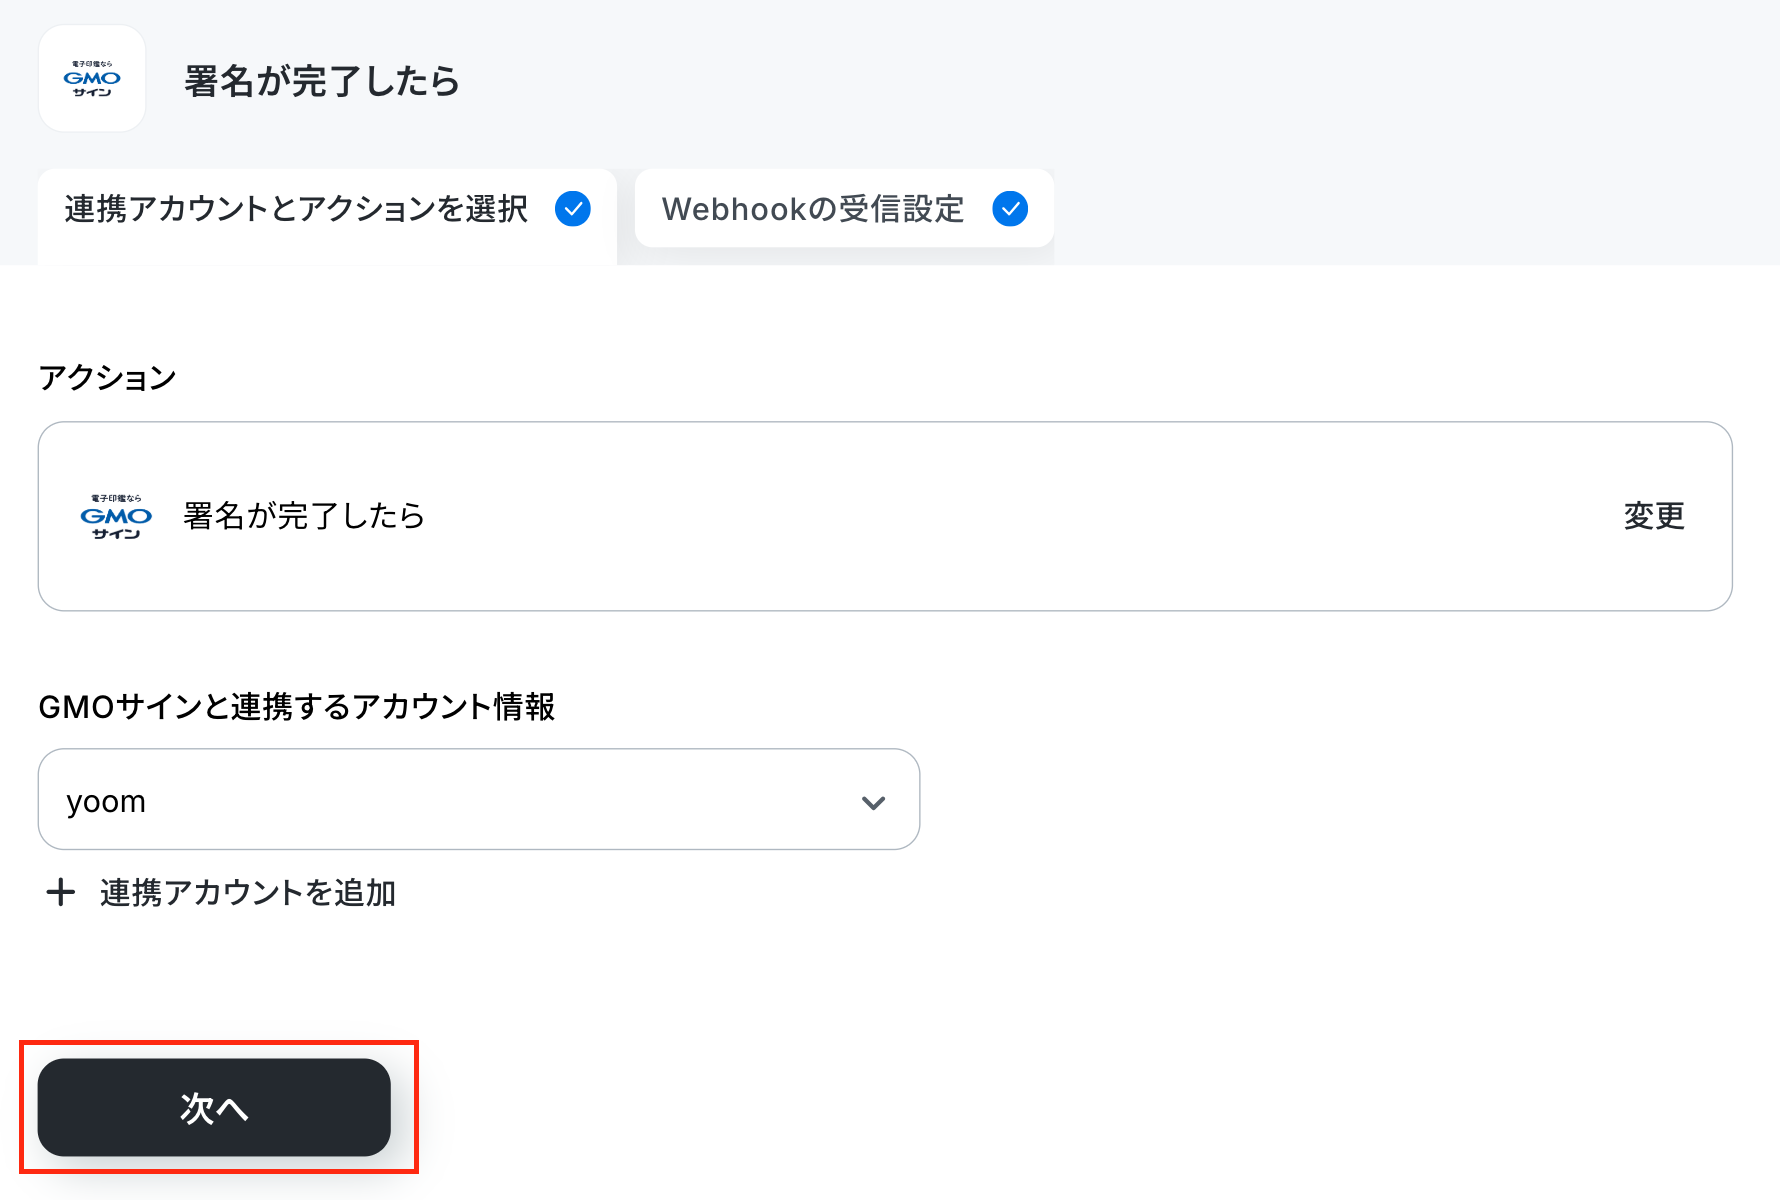Viewport: 1780px width, 1200px height.
Task: Click Webhookの受信設定 tab label text
Action: point(813,209)
